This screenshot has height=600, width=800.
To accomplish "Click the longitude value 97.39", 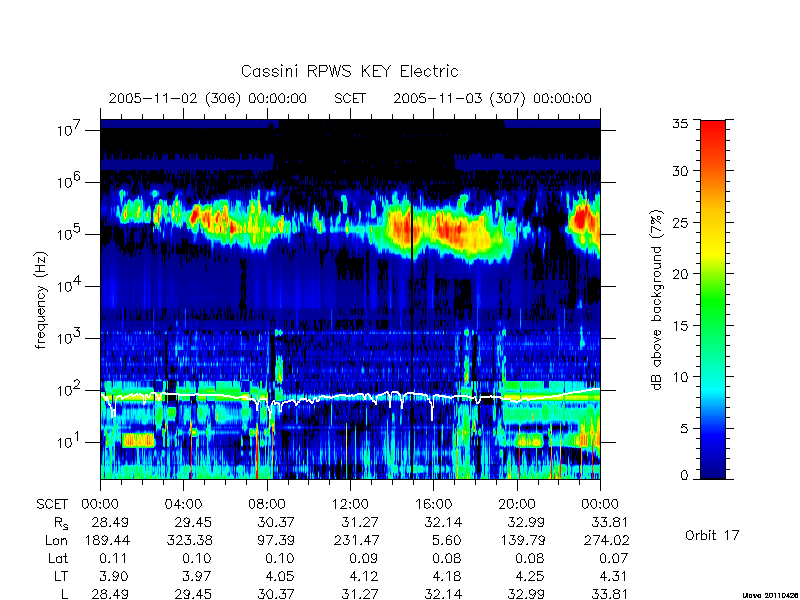I will pyautogui.click(x=276, y=540).
